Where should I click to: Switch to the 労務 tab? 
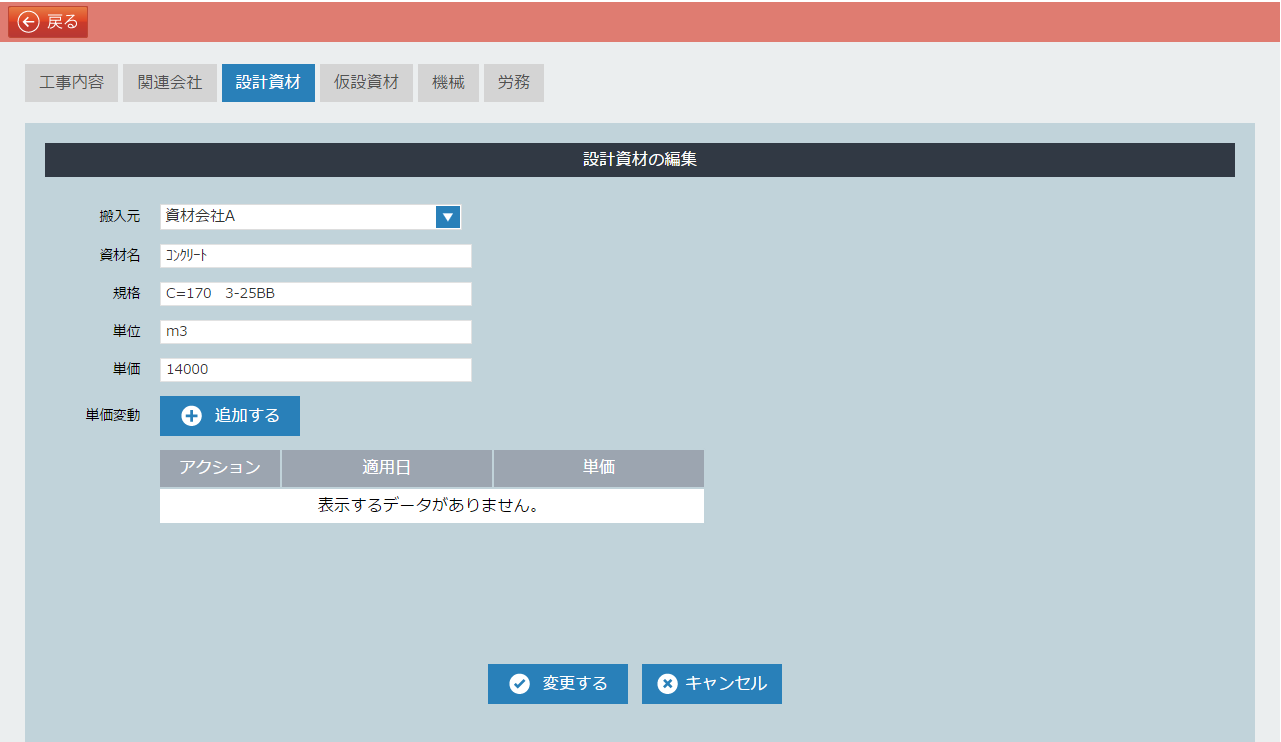[514, 83]
